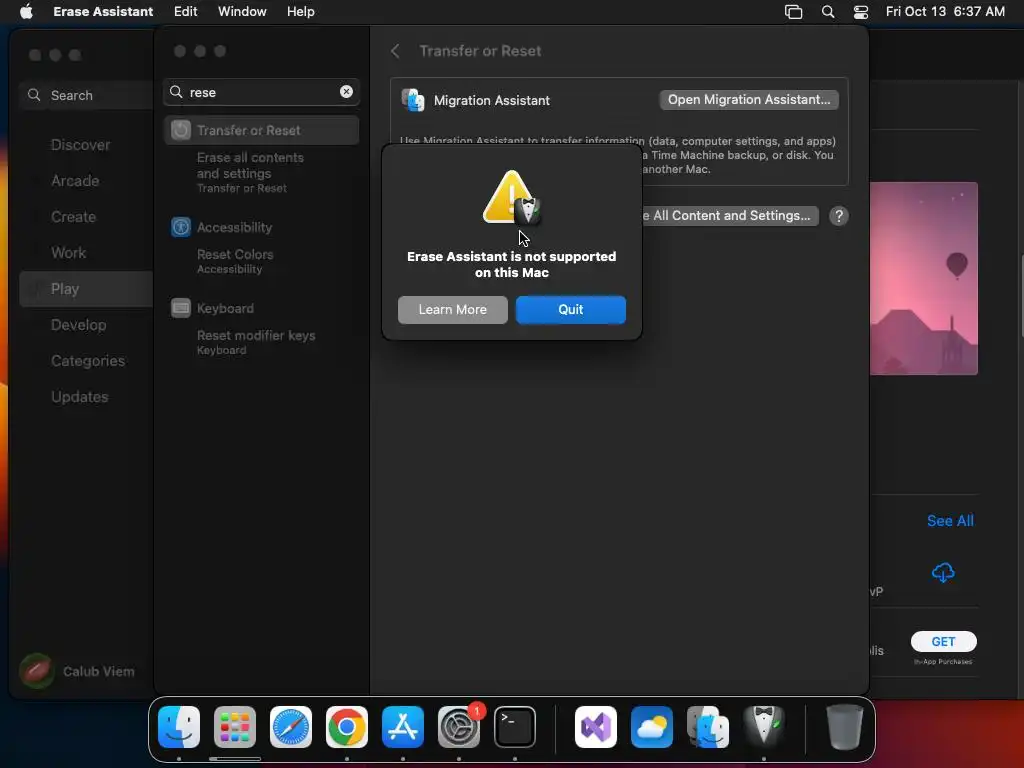Viewport: 1024px width, 768px height.
Task: Open the Apple menu
Action: click(26, 12)
